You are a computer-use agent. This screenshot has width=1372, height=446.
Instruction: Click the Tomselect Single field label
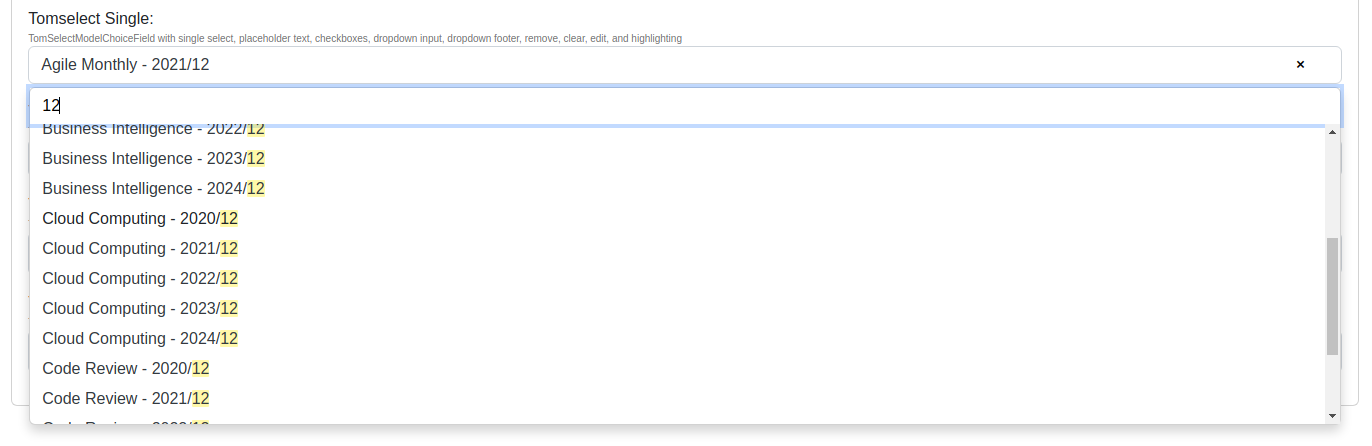(x=91, y=19)
